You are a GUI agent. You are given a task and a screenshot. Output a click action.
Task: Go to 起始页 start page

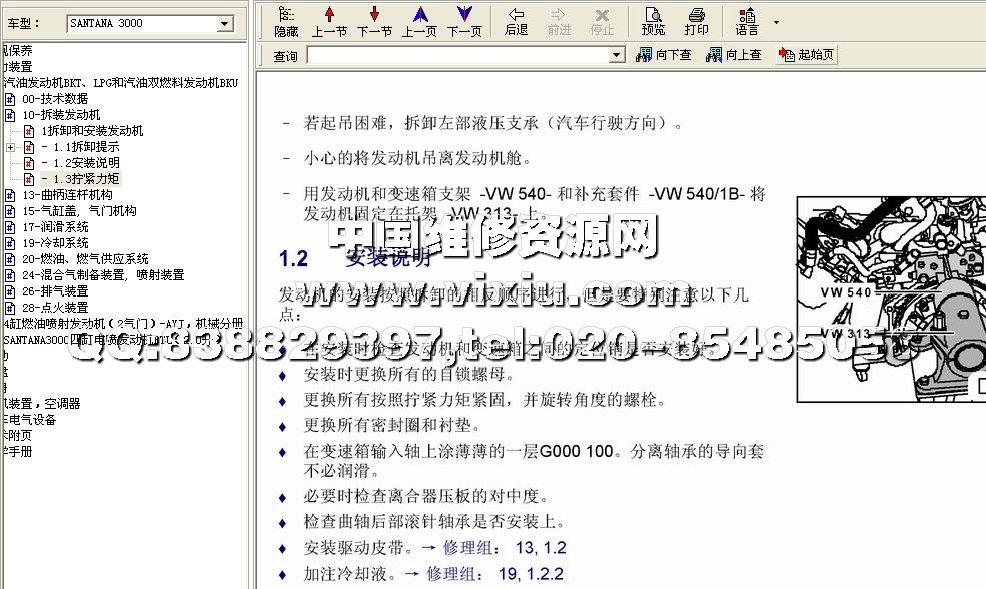coord(807,55)
